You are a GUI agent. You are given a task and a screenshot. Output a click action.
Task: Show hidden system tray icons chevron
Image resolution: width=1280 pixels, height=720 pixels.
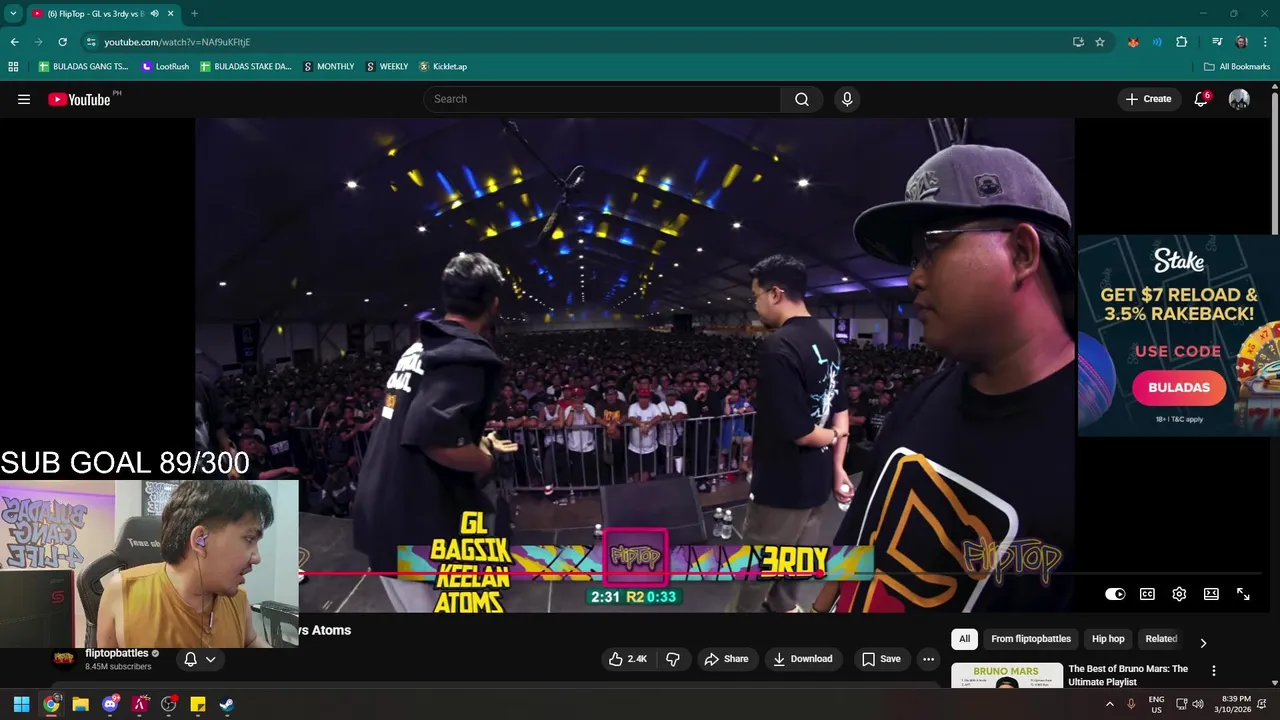pos(1109,704)
